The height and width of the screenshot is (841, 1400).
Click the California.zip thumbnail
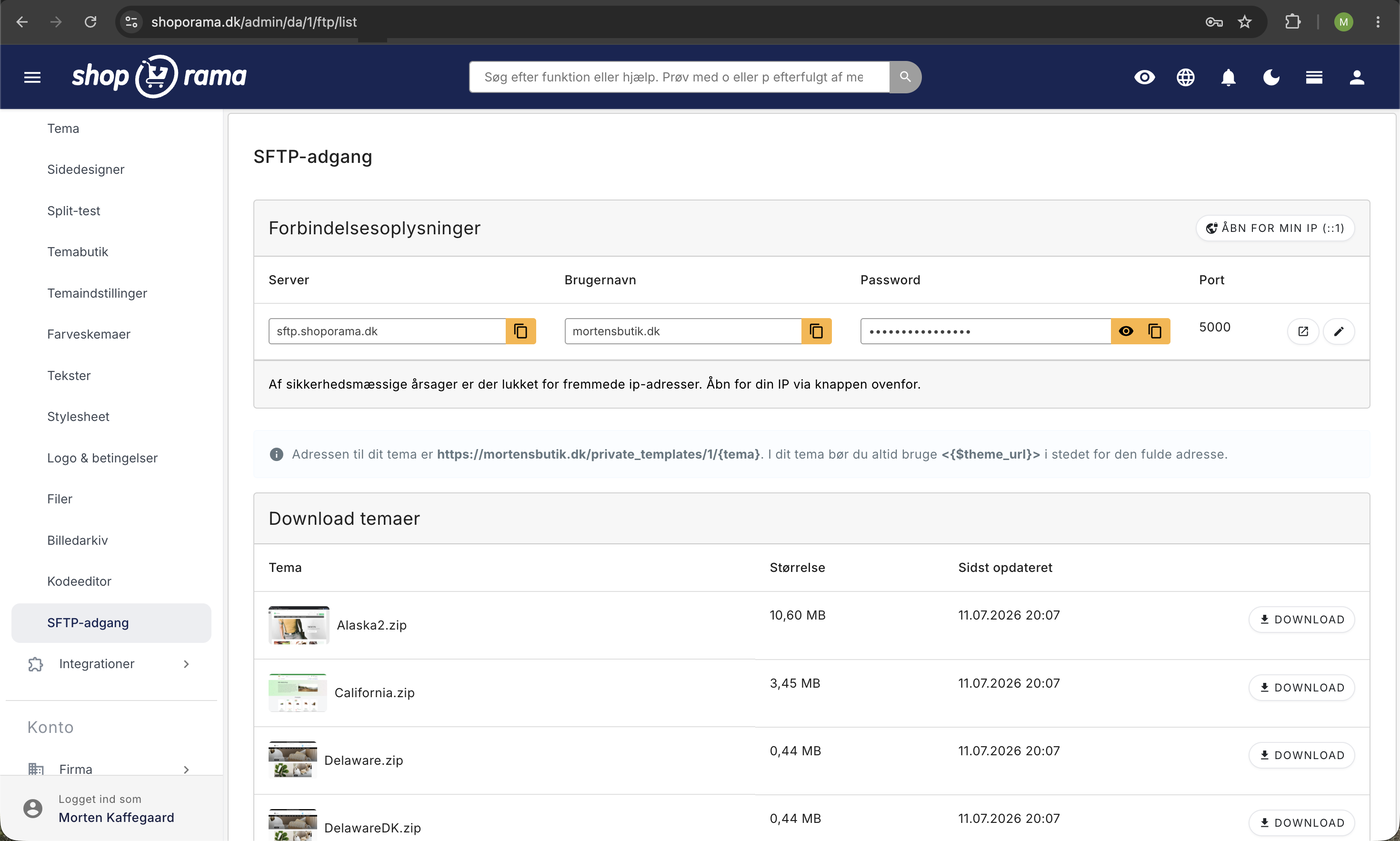pos(298,693)
